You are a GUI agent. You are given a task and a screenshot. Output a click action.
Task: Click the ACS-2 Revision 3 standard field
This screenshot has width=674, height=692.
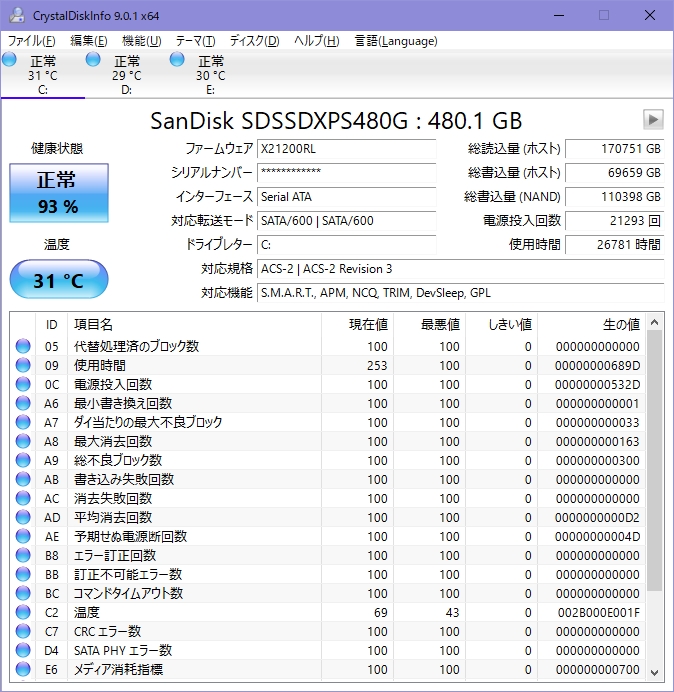tap(460, 268)
